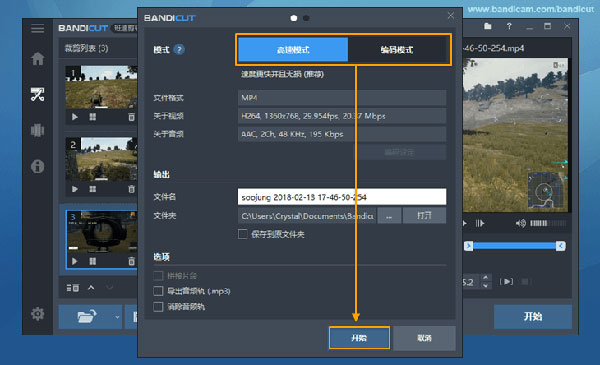The height and width of the screenshot is (365, 600).
Task: Click the dialog 开始 start button
Action: [359, 338]
